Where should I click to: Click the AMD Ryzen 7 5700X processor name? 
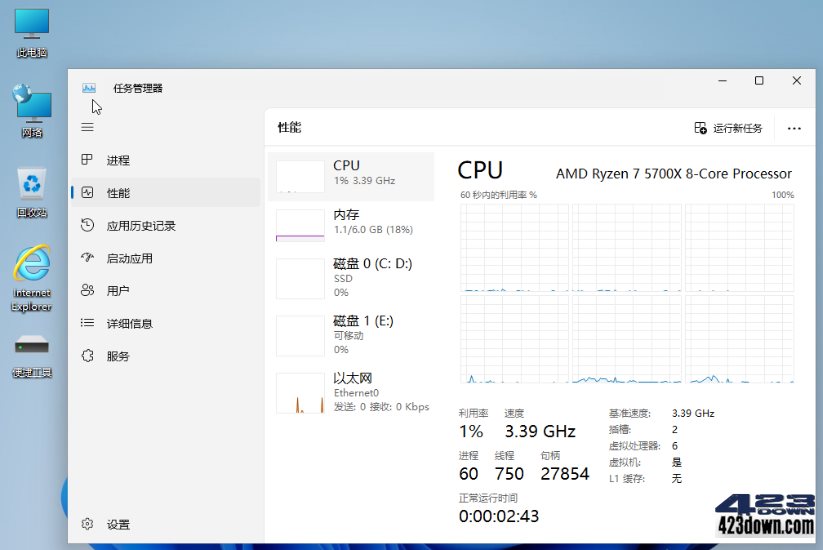pos(674,174)
